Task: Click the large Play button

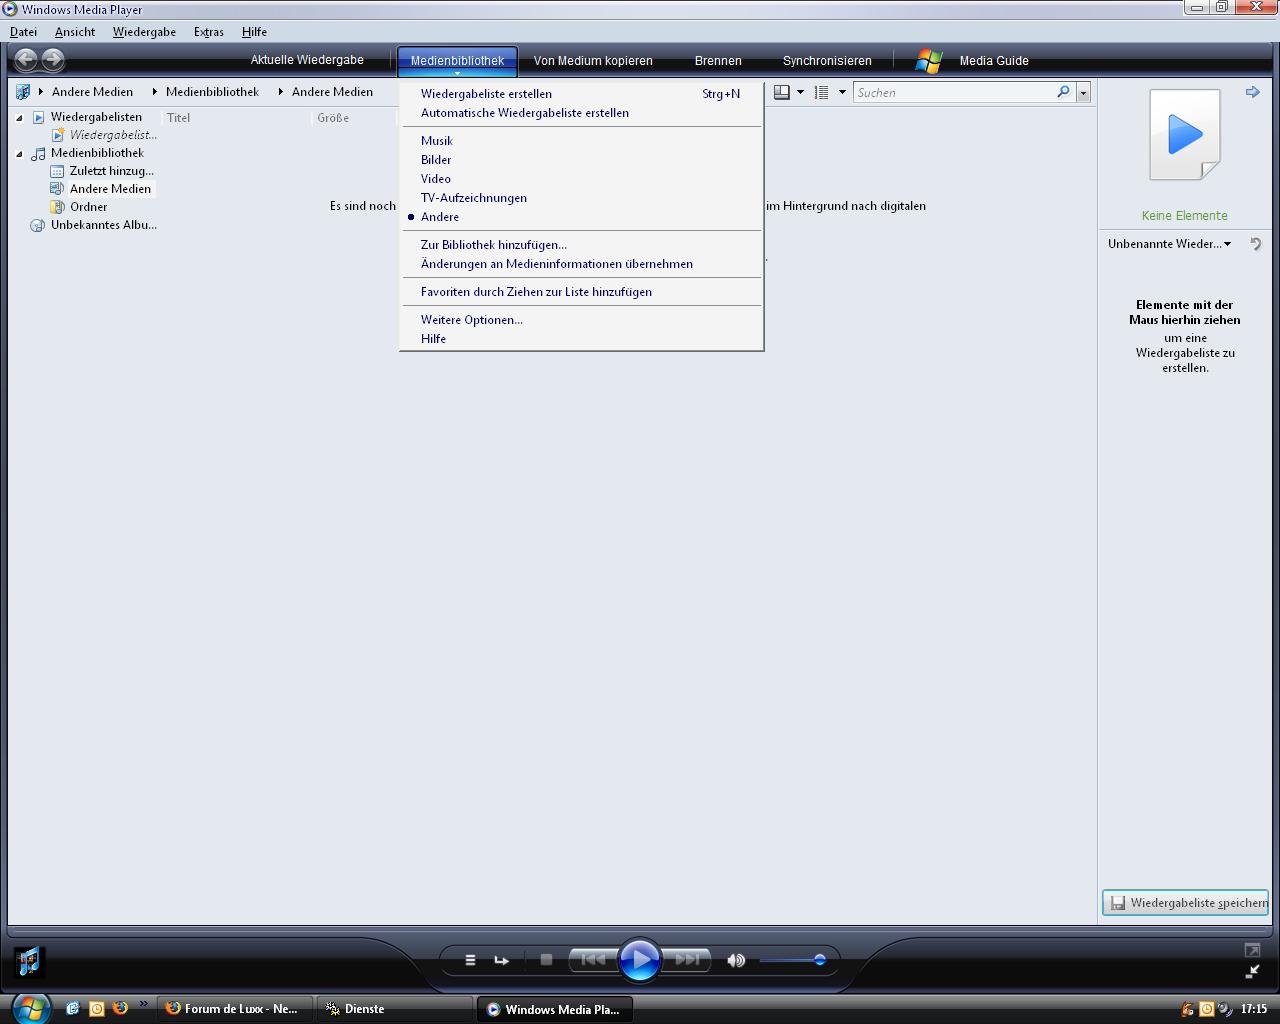Action: (x=640, y=960)
